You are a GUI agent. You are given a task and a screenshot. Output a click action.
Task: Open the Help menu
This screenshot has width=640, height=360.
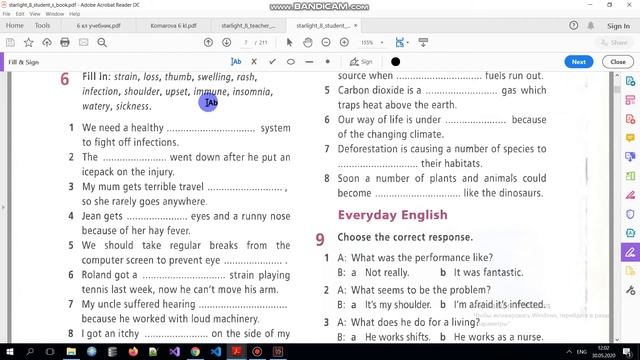[75, 14]
